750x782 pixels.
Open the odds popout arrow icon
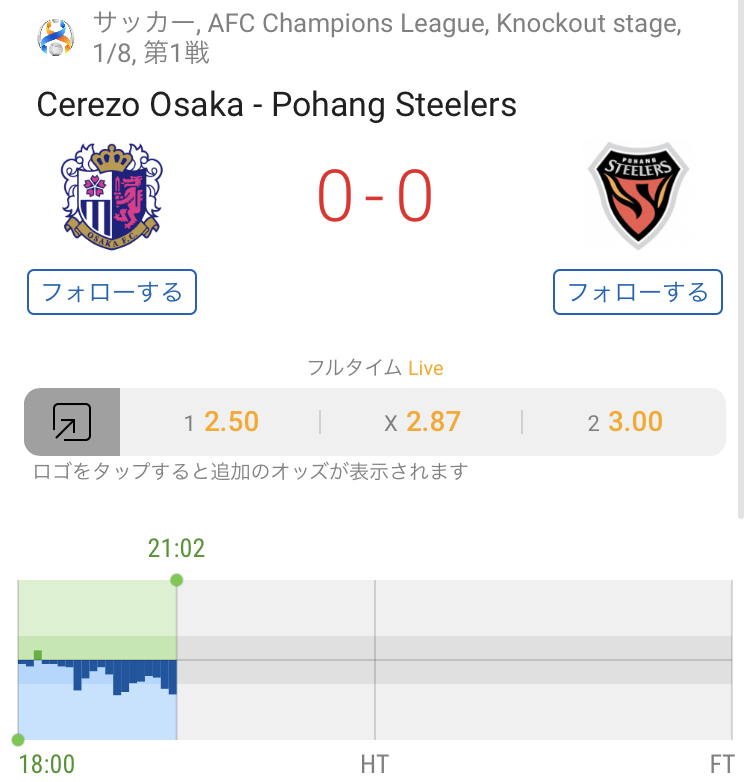(72, 422)
